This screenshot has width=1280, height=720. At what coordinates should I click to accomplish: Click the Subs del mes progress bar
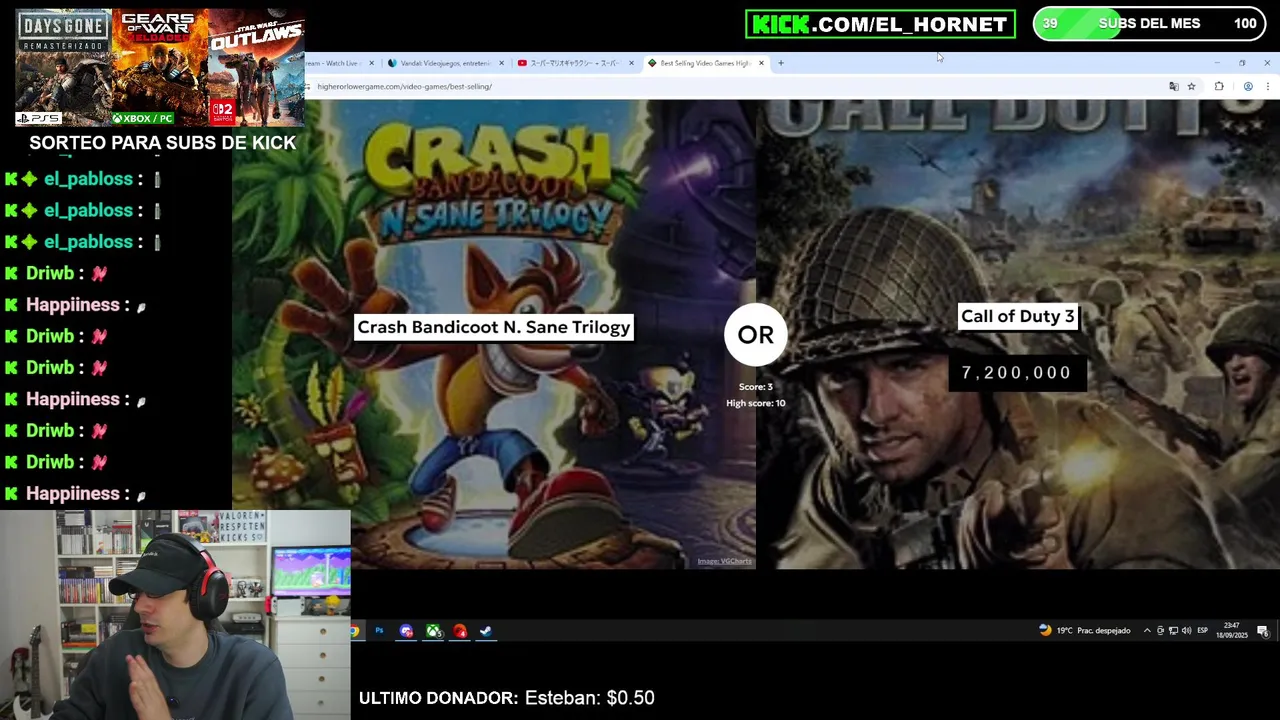point(1149,24)
